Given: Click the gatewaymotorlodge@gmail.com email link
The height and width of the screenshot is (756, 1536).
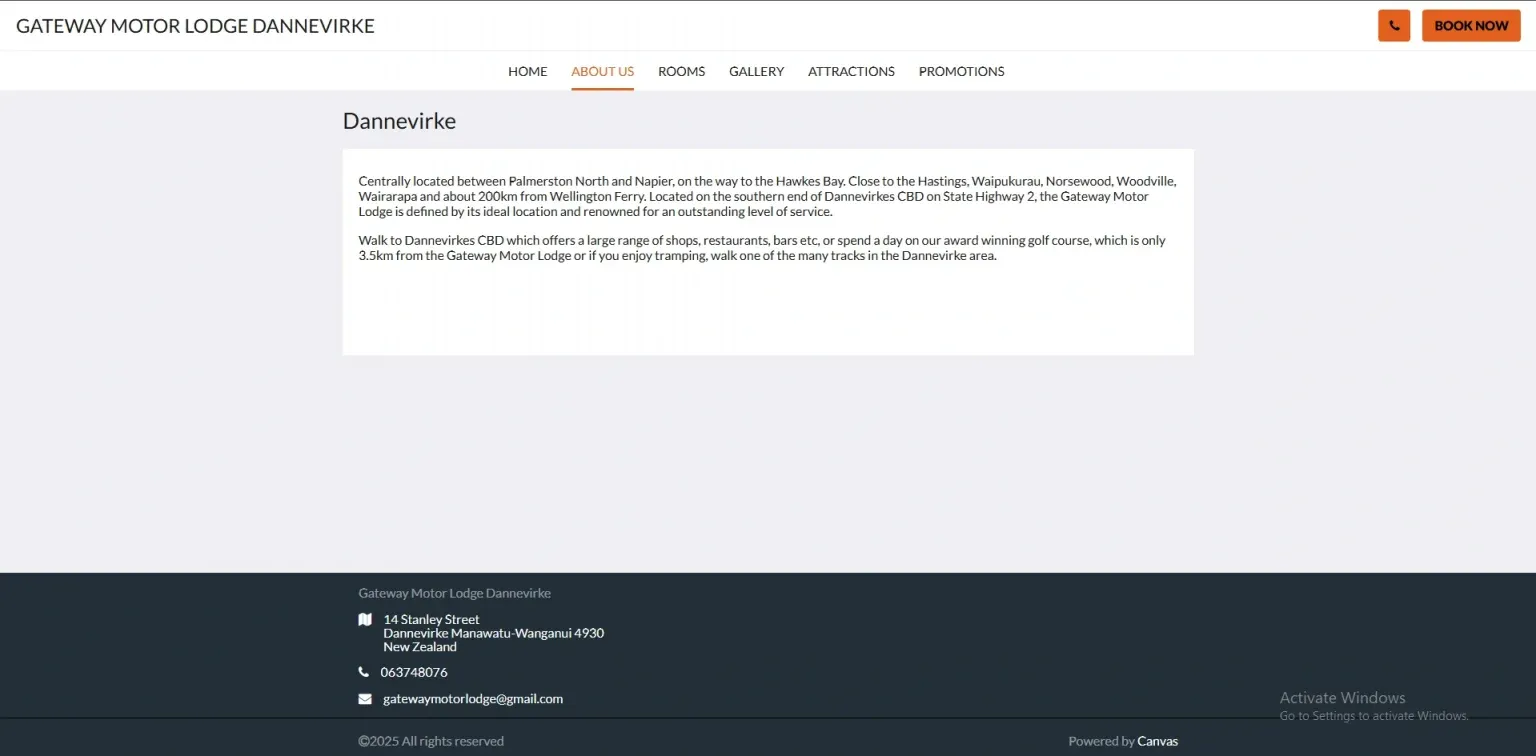Looking at the screenshot, I should (x=473, y=699).
